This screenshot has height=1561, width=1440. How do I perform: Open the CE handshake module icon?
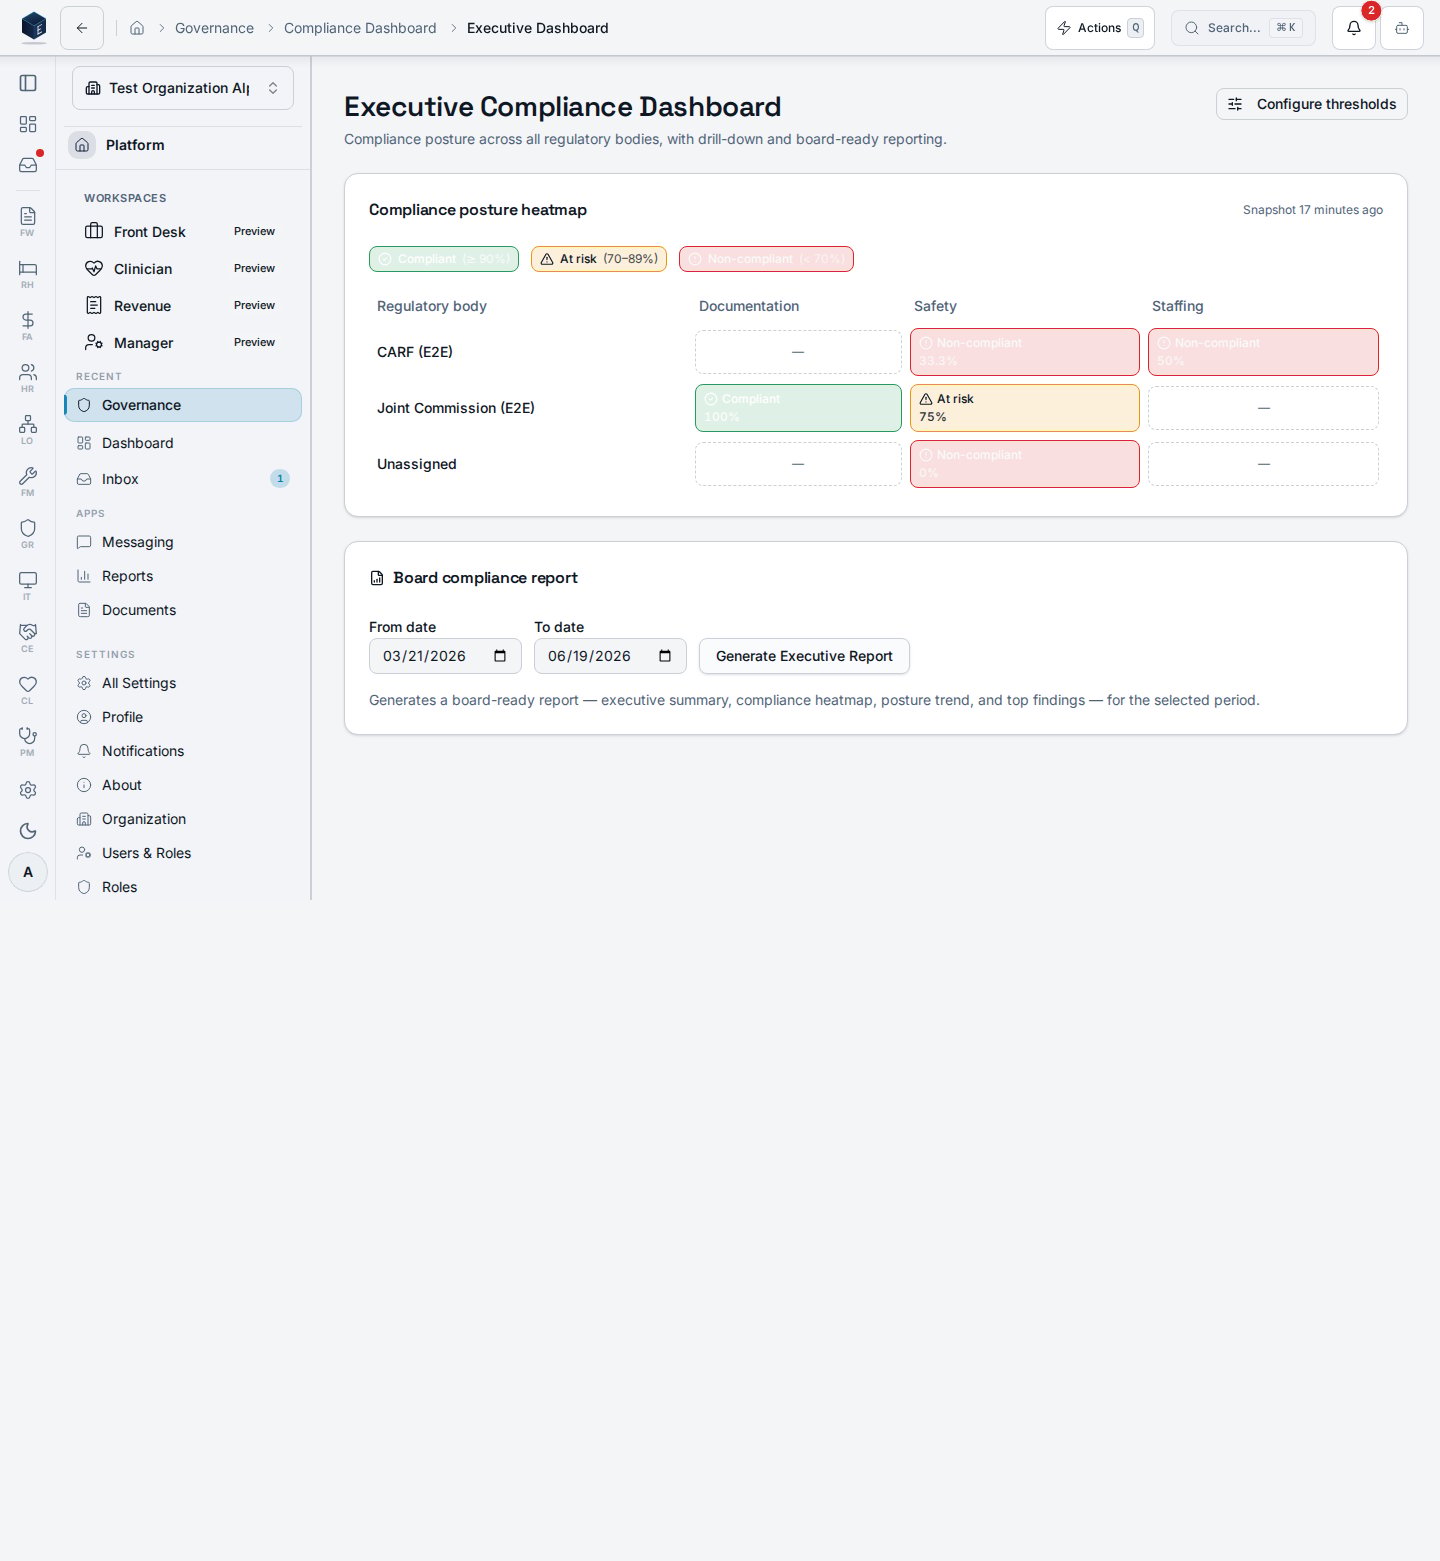tap(28, 637)
